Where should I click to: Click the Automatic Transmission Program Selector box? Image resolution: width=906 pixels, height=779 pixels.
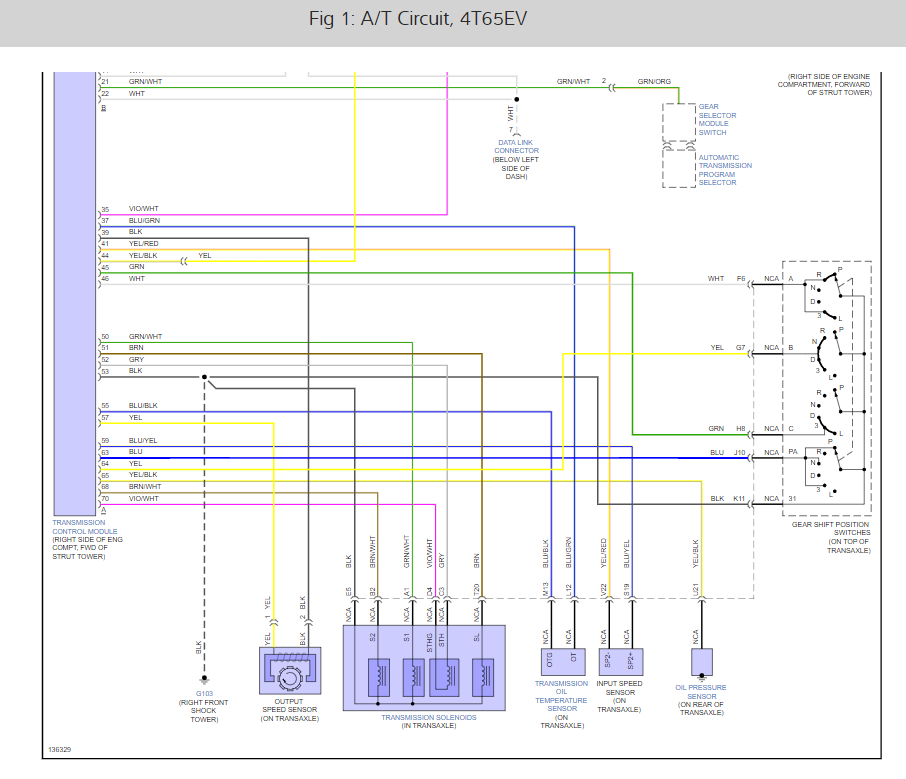click(679, 168)
